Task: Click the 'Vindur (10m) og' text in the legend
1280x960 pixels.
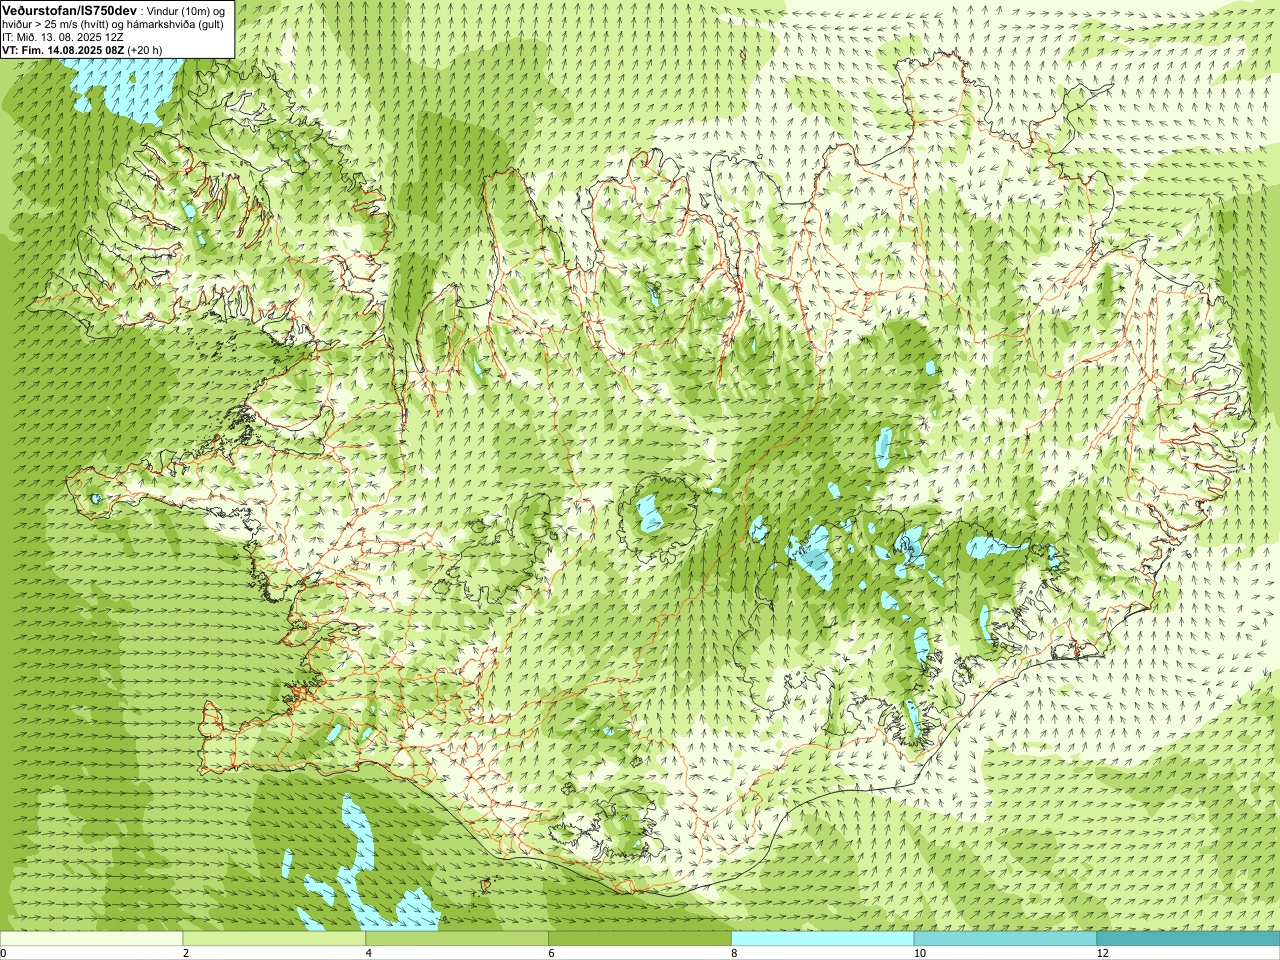Action: pos(185,10)
